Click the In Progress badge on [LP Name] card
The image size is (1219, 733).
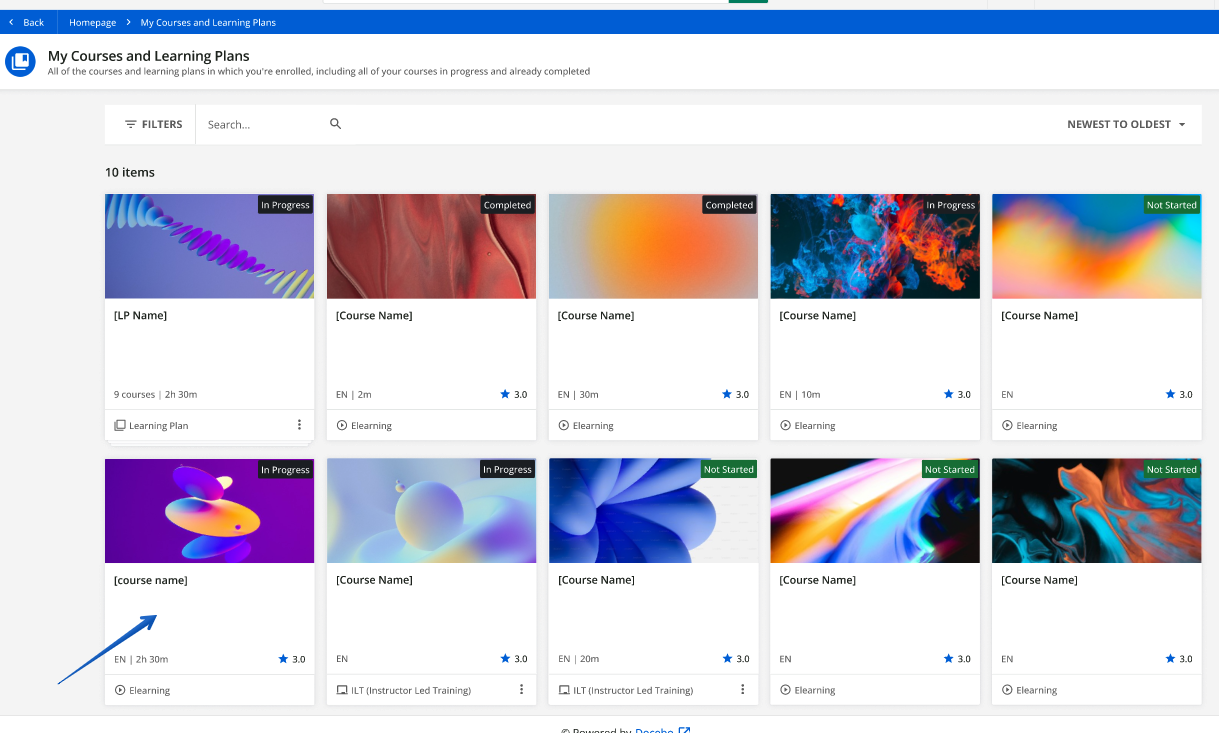point(286,205)
